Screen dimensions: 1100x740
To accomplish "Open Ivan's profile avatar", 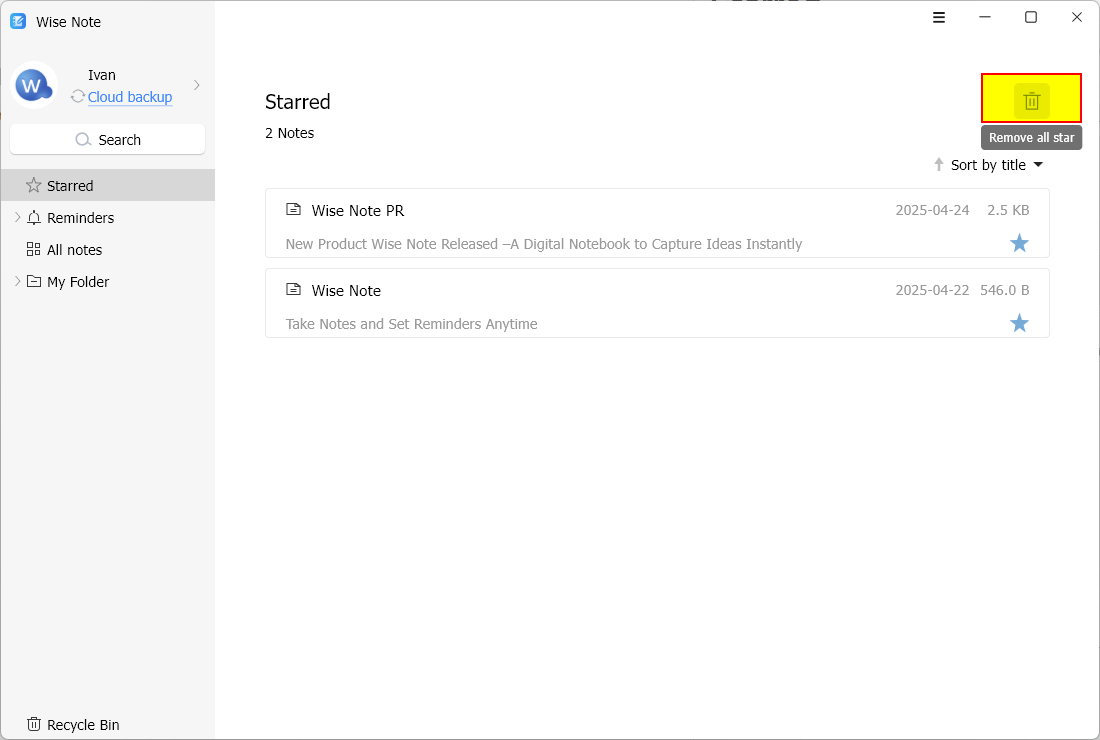I will pyautogui.click(x=34, y=86).
